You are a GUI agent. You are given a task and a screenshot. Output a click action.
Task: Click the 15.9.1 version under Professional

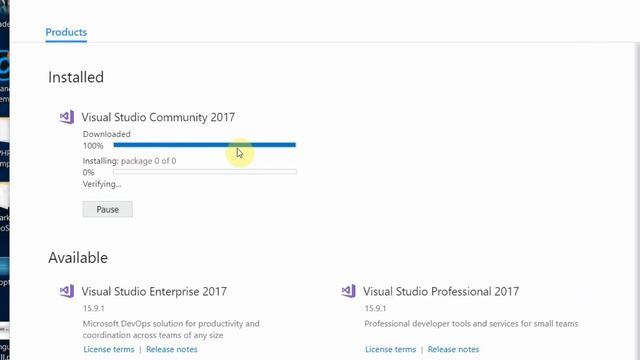pyautogui.click(x=375, y=308)
